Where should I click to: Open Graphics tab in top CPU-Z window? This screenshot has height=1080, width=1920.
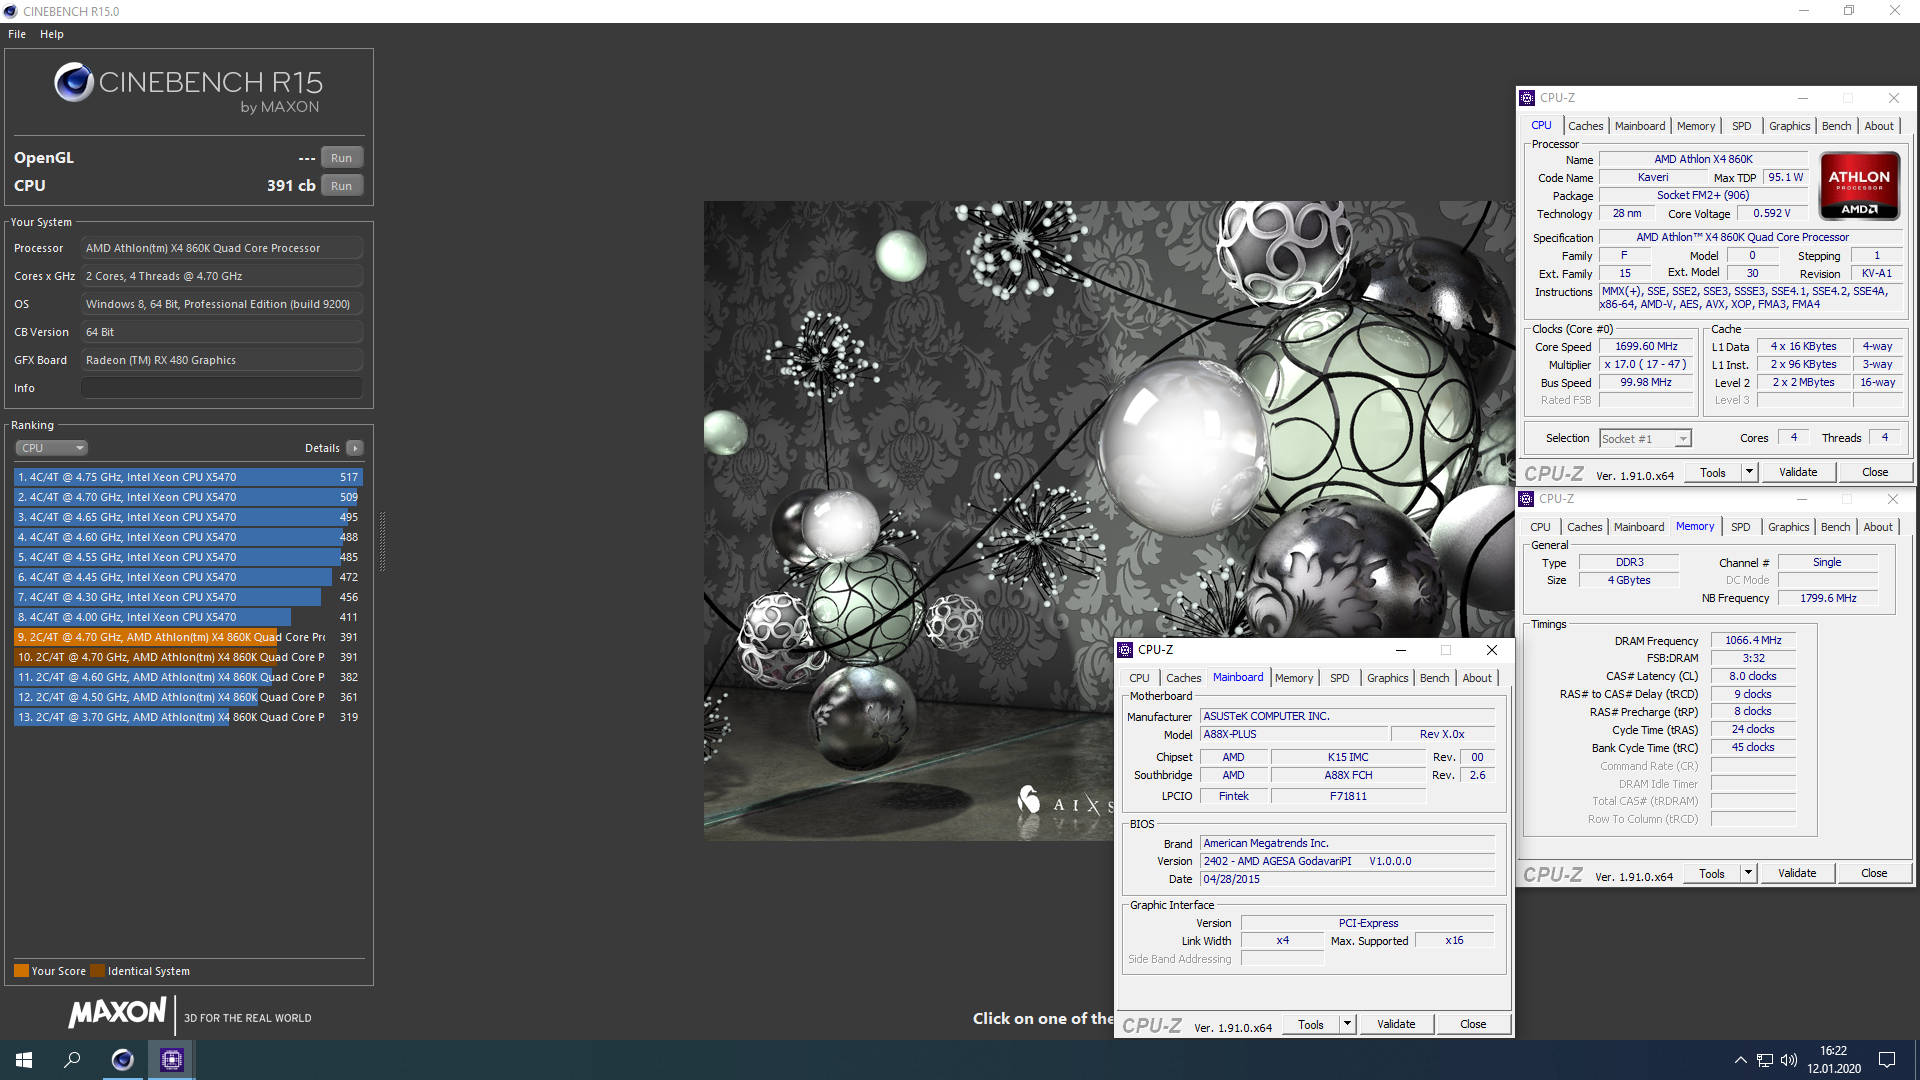(x=1789, y=126)
